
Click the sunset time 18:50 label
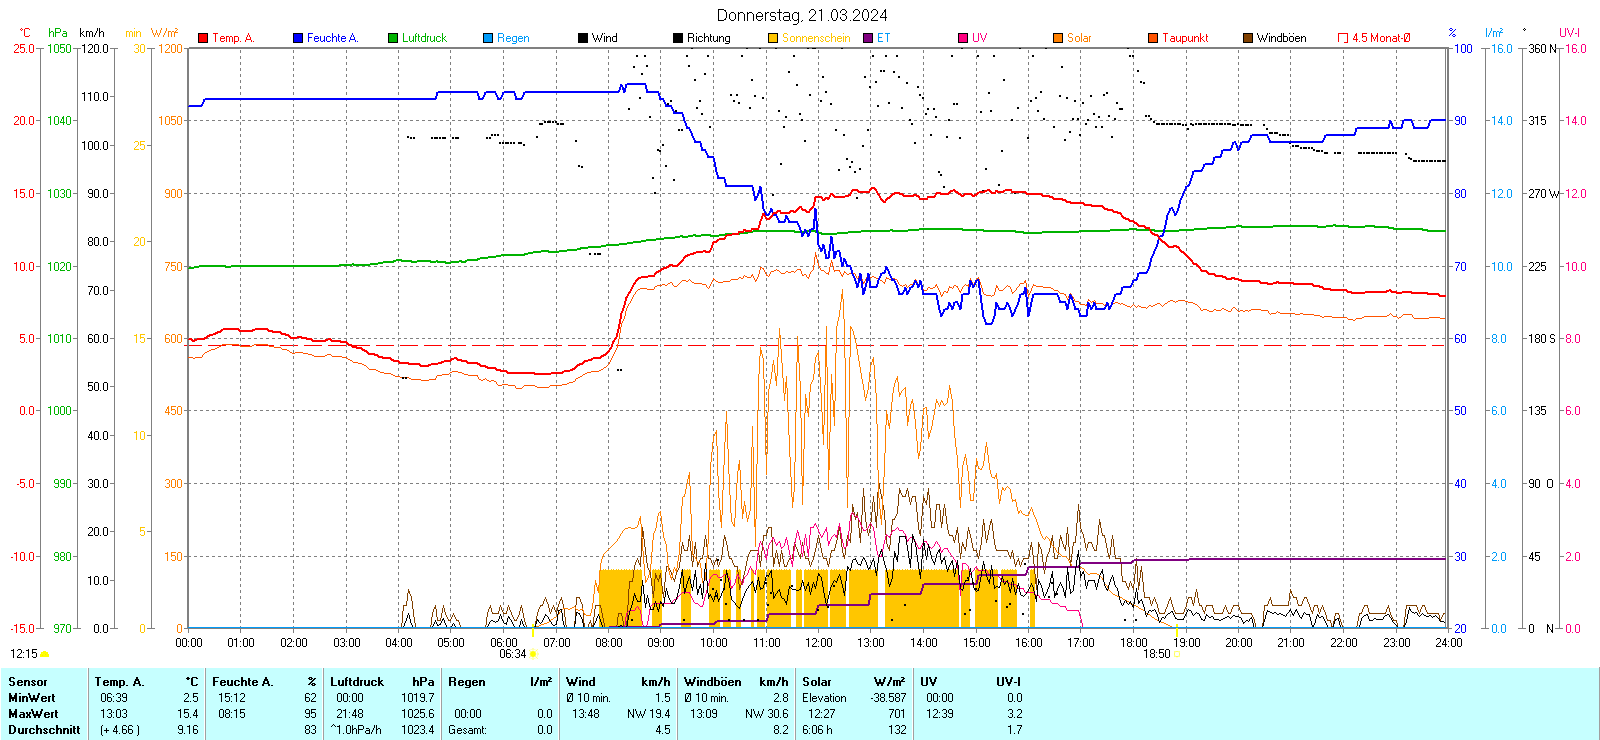click(x=1156, y=654)
